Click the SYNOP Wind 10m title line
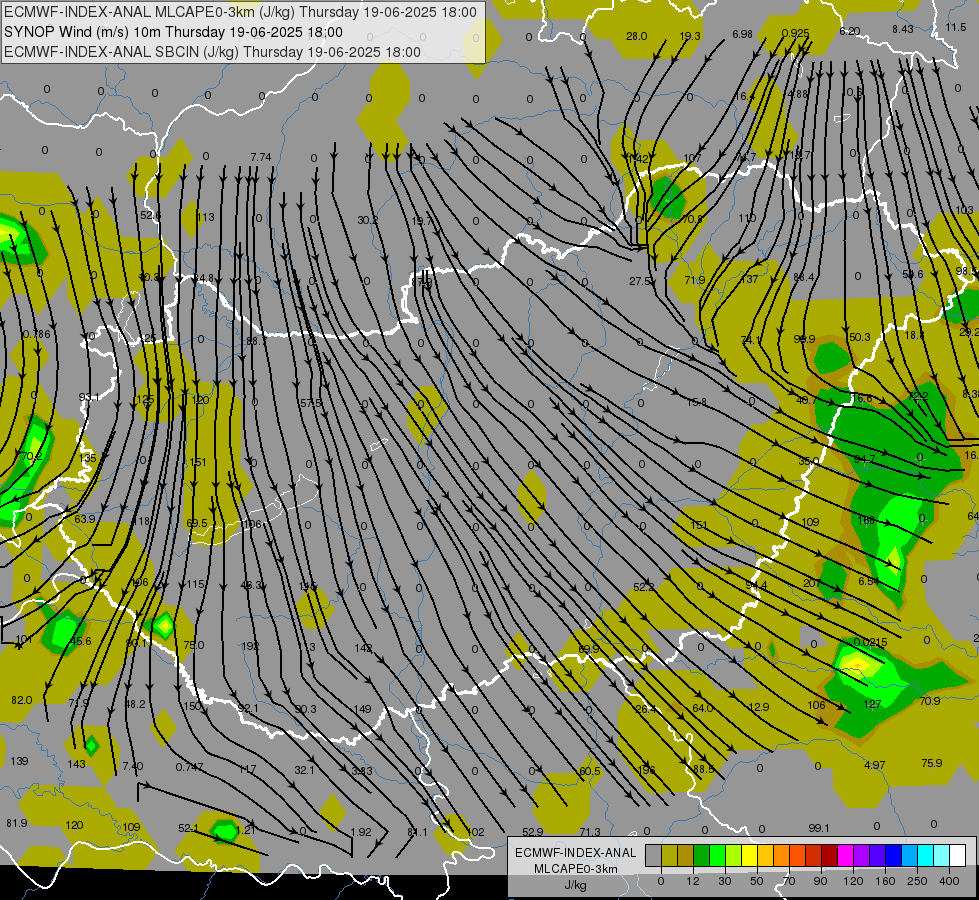979x900 pixels. (174, 32)
